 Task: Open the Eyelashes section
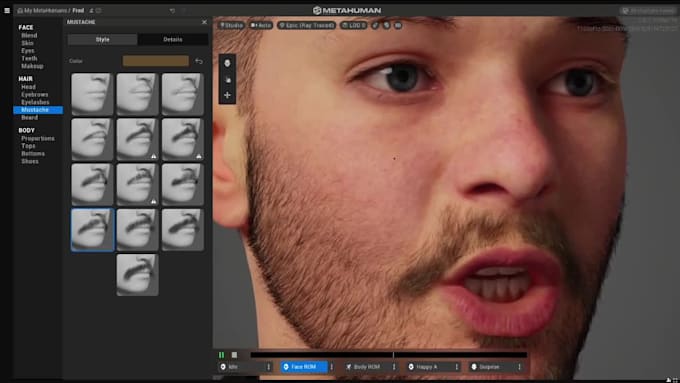35,102
